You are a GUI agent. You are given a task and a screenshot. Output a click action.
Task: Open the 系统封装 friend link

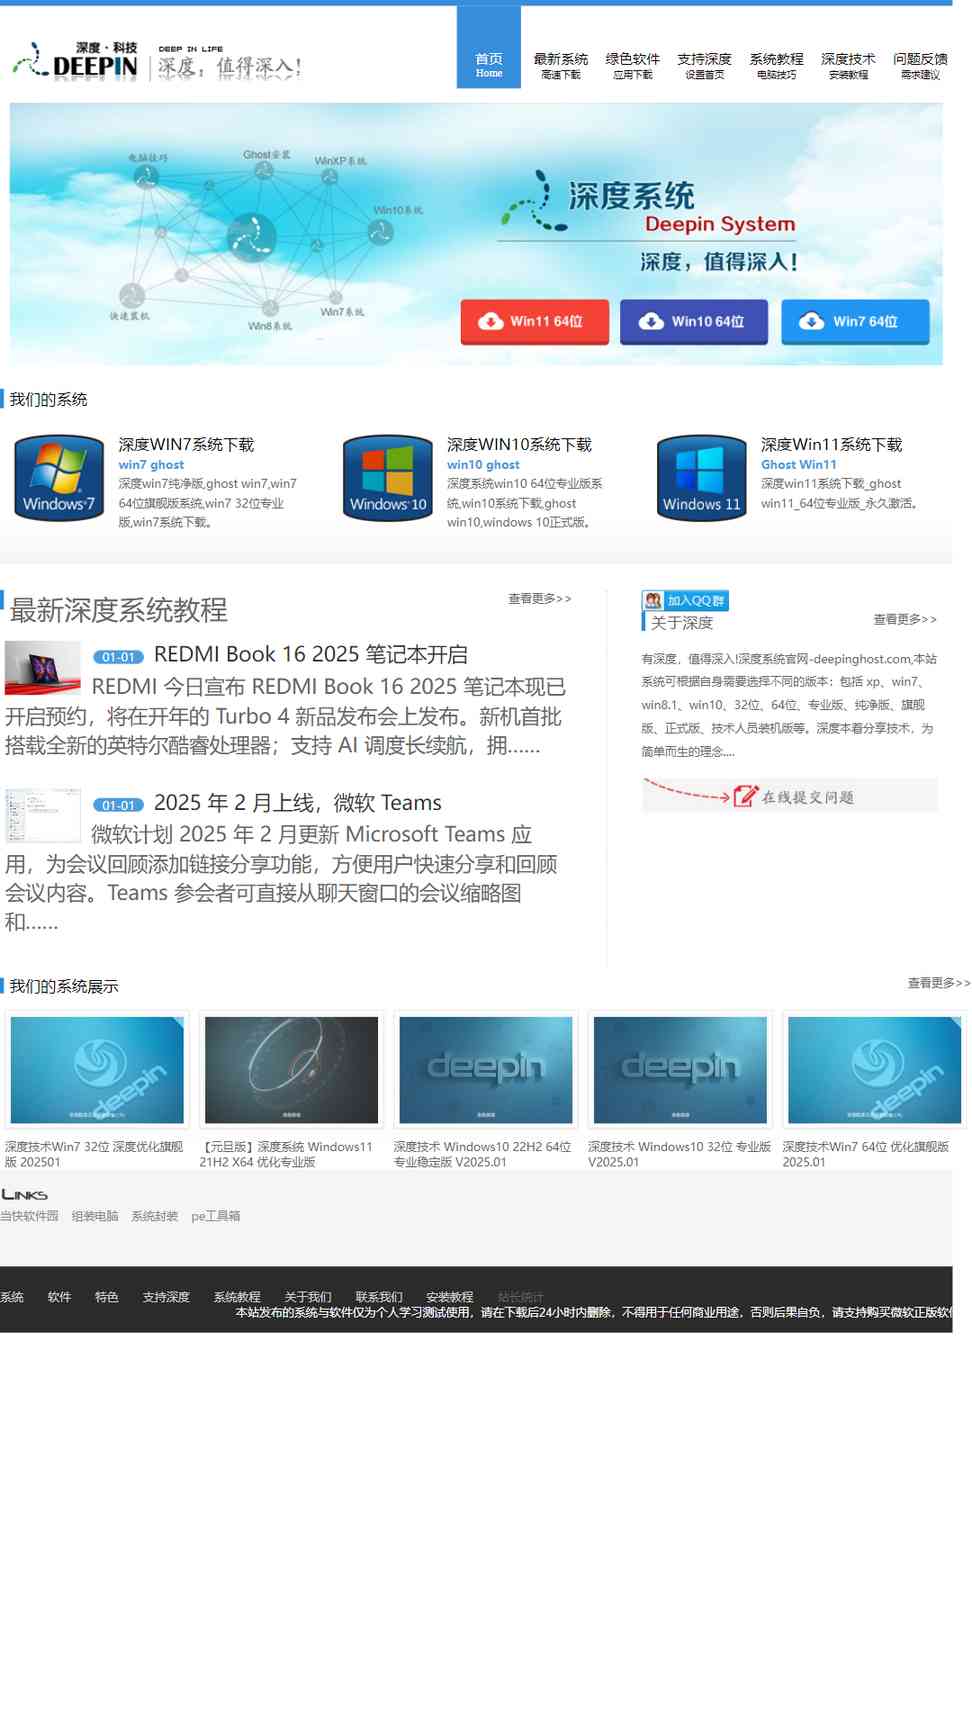155,1217
